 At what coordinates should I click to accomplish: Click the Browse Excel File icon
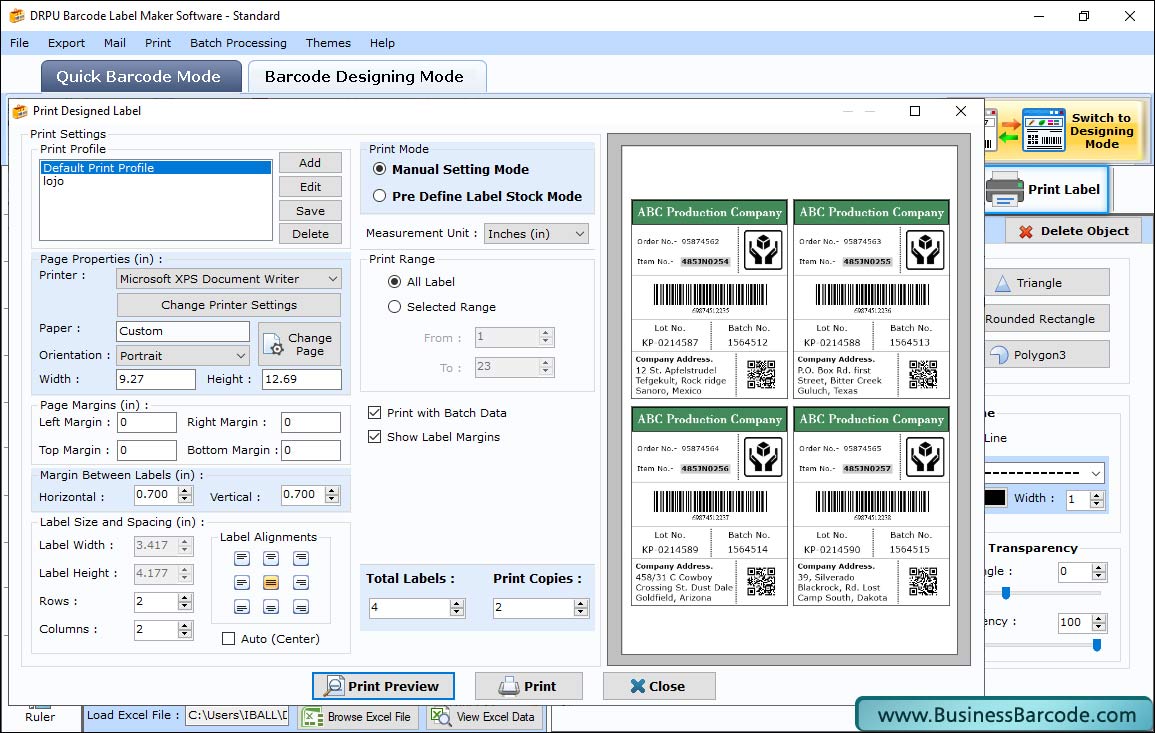[312, 716]
